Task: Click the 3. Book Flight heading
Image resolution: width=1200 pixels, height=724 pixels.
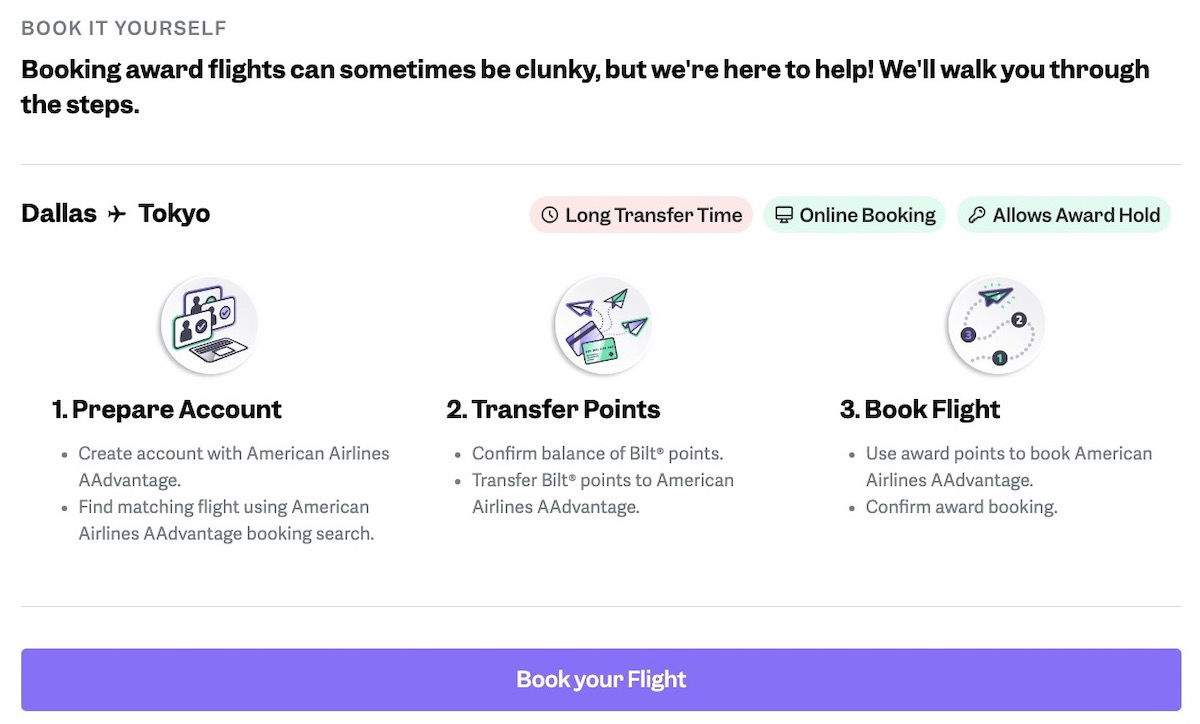Action: point(920,409)
